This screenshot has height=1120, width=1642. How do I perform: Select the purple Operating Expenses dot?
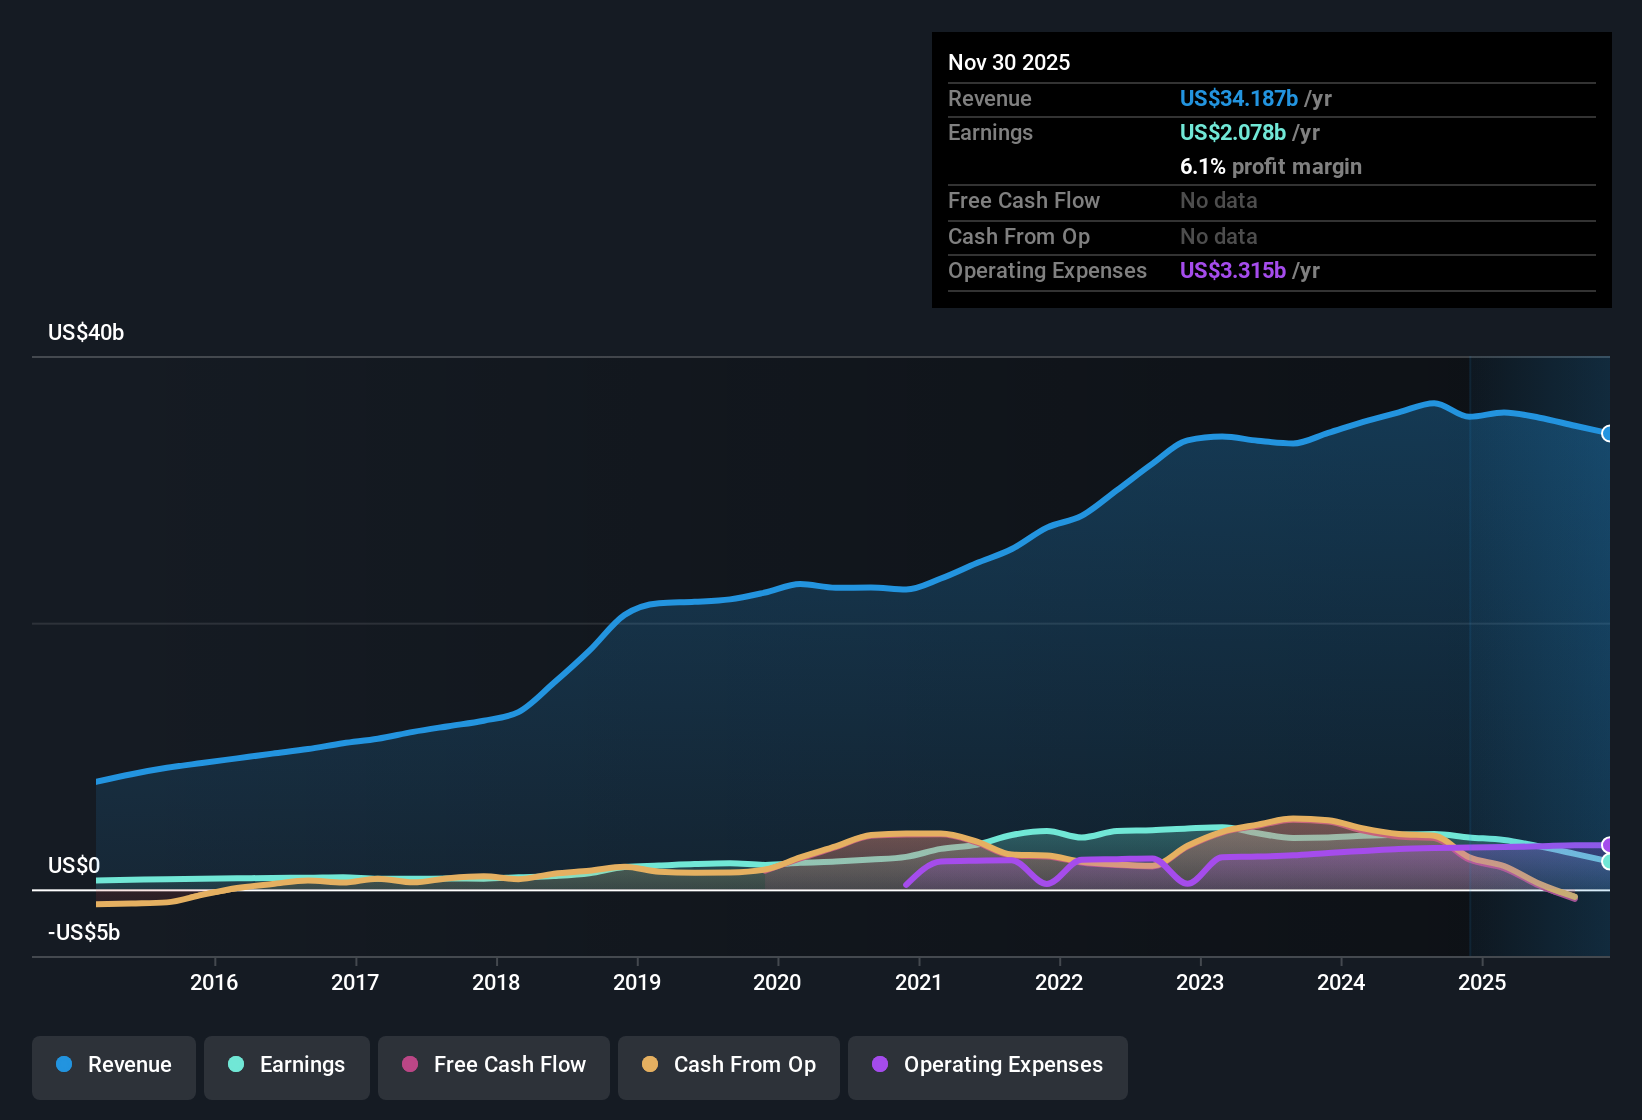tap(880, 1065)
